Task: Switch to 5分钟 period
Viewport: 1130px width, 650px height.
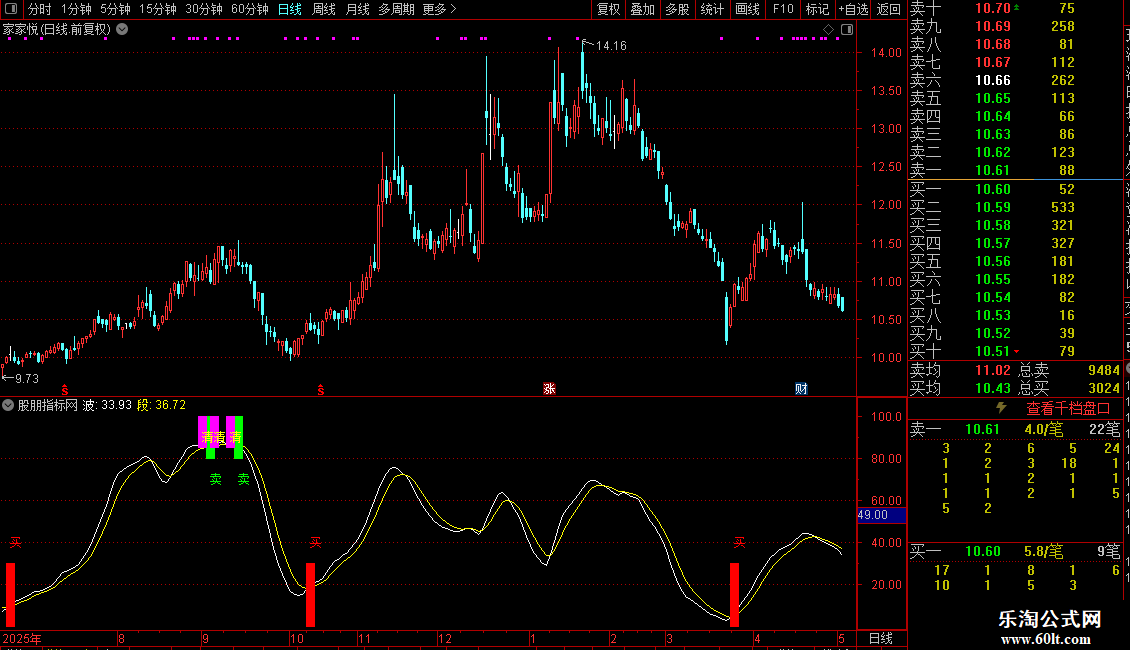Action: point(115,9)
